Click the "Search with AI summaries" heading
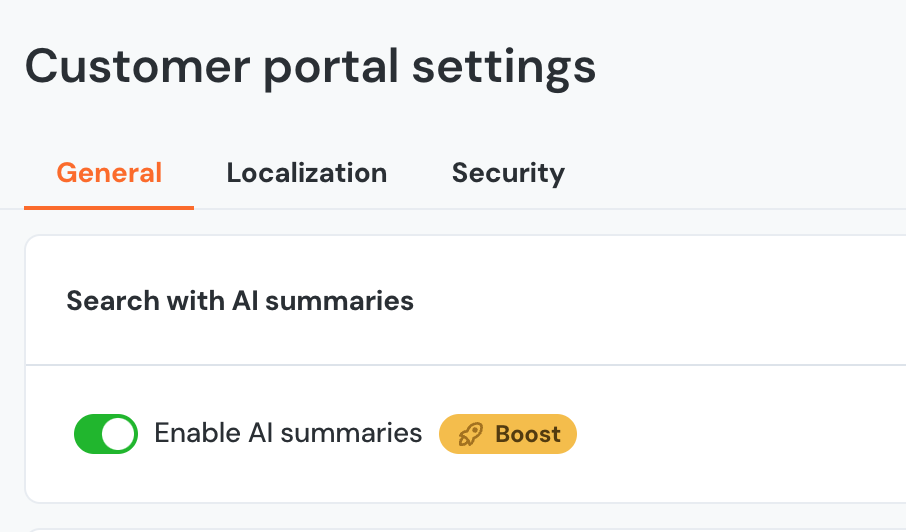This screenshot has width=906, height=532. coord(240,300)
